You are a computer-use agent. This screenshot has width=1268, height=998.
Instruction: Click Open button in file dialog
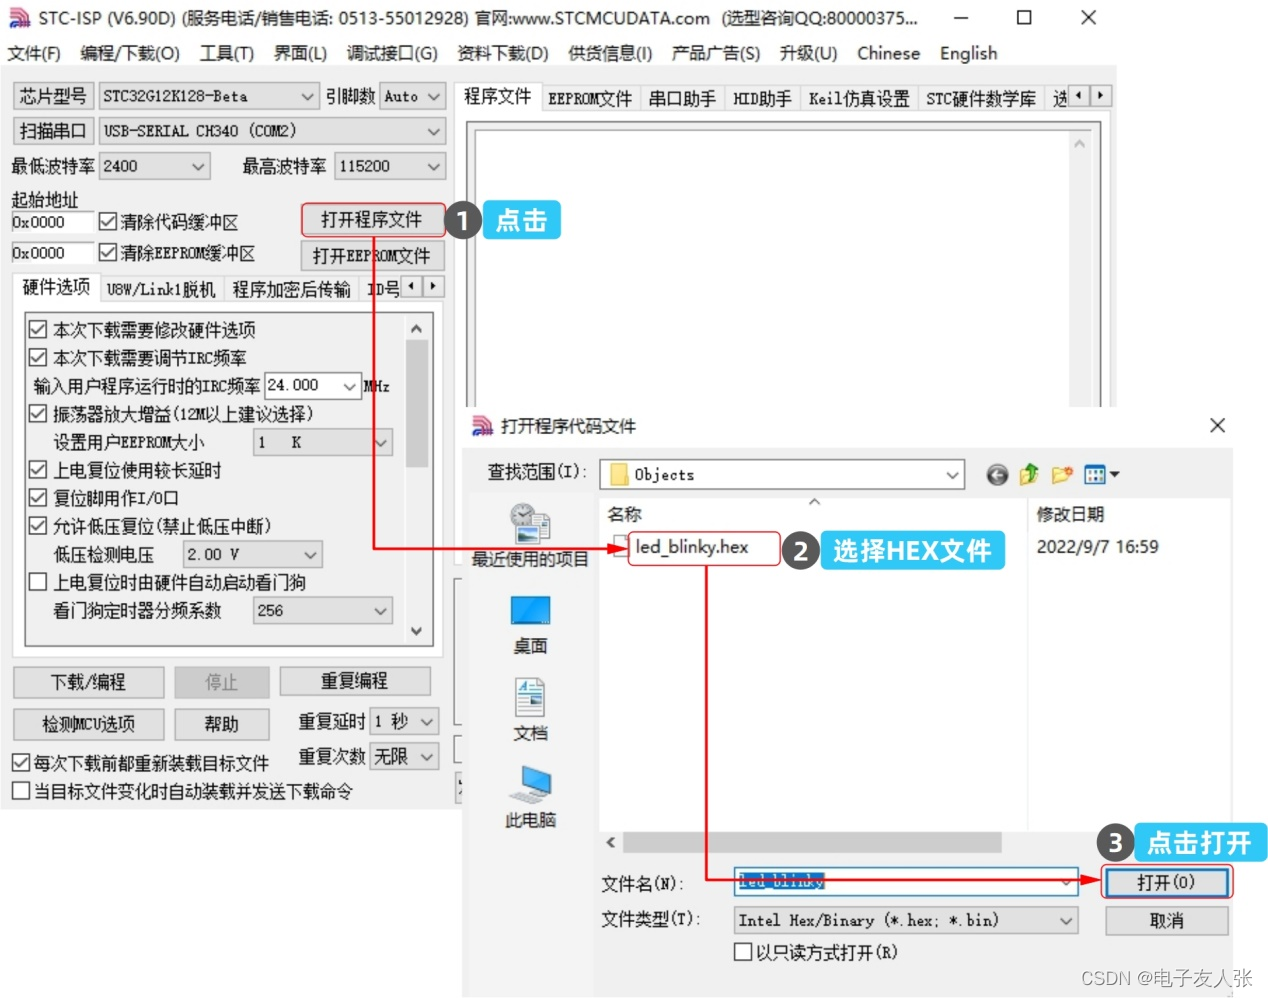tap(1166, 882)
